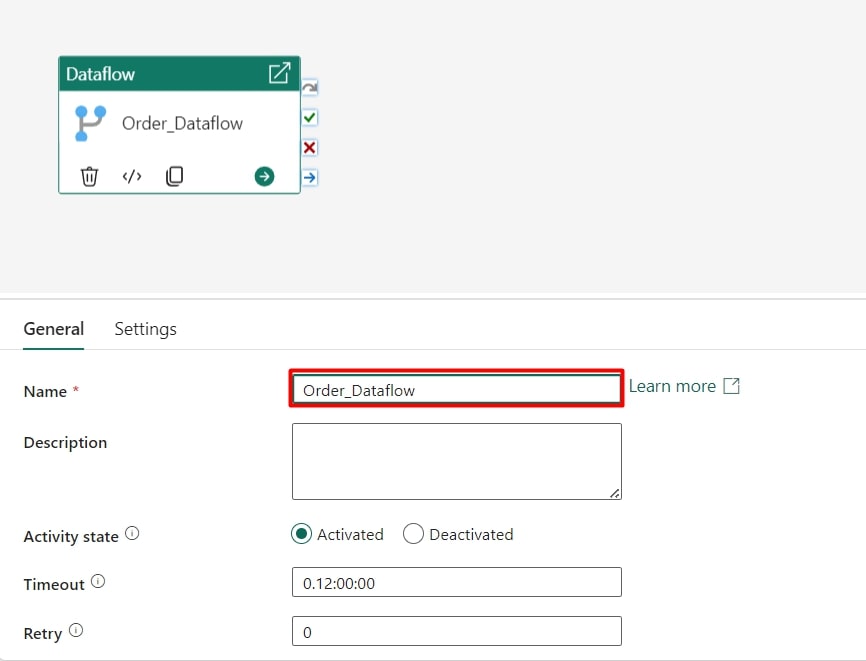Switch to the Settings tab
The width and height of the screenshot is (866, 661).
[x=145, y=329]
